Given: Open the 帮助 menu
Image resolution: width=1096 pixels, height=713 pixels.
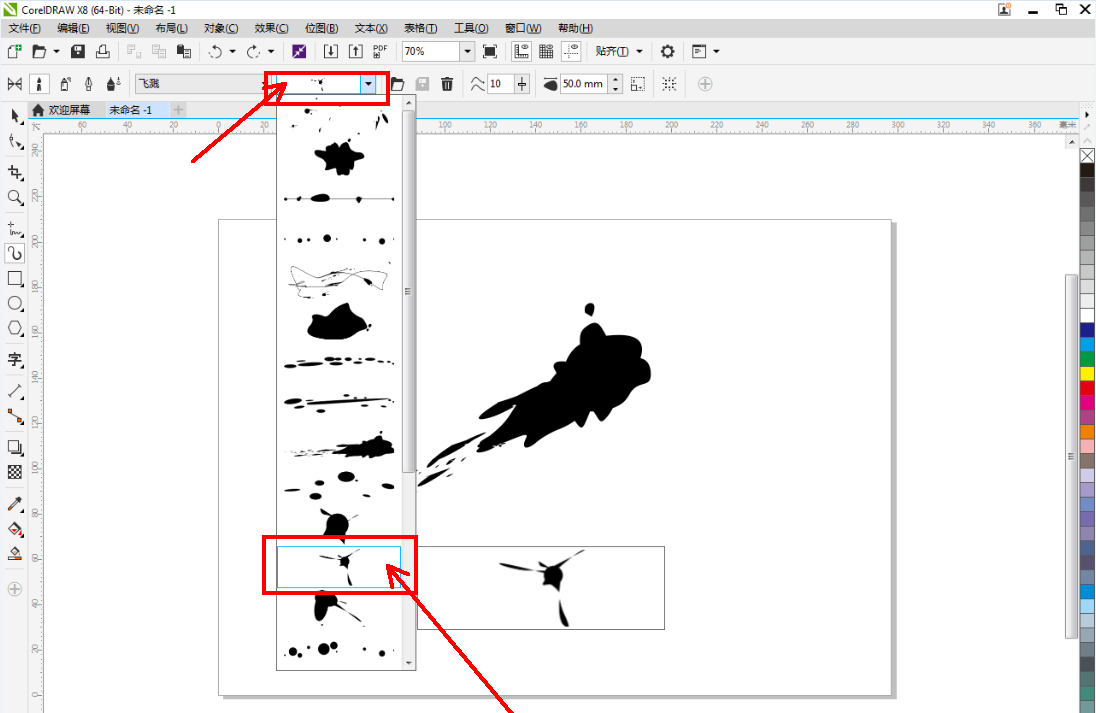Looking at the screenshot, I should tap(574, 28).
